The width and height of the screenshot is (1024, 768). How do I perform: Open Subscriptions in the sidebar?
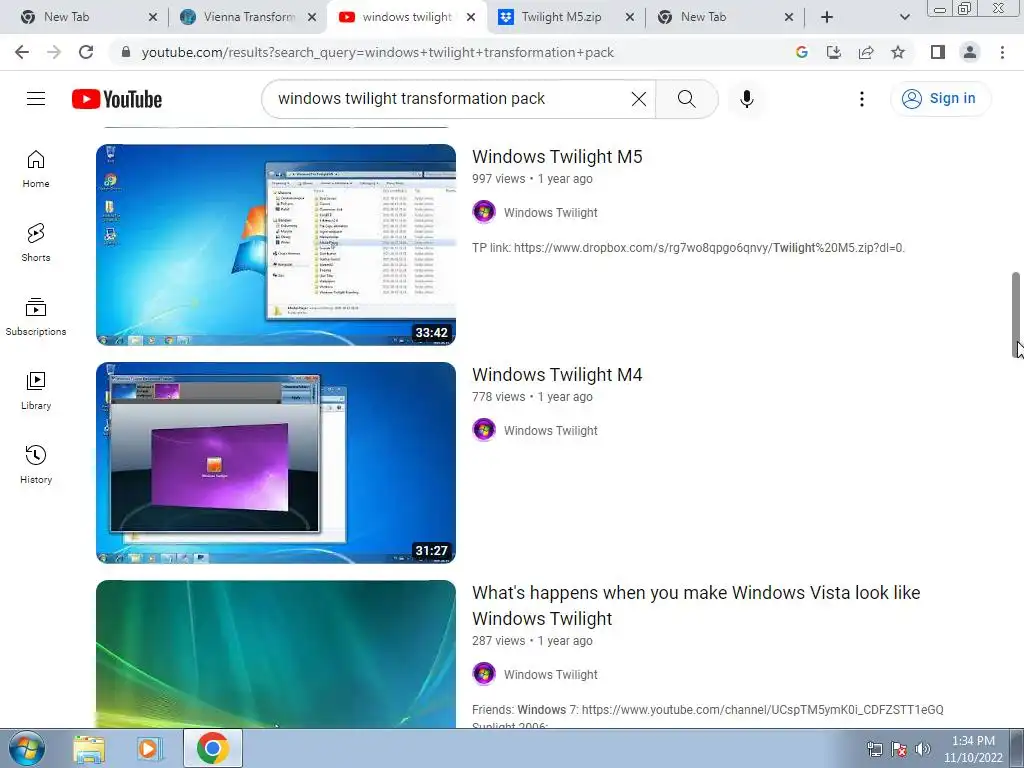[x=36, y=317]
